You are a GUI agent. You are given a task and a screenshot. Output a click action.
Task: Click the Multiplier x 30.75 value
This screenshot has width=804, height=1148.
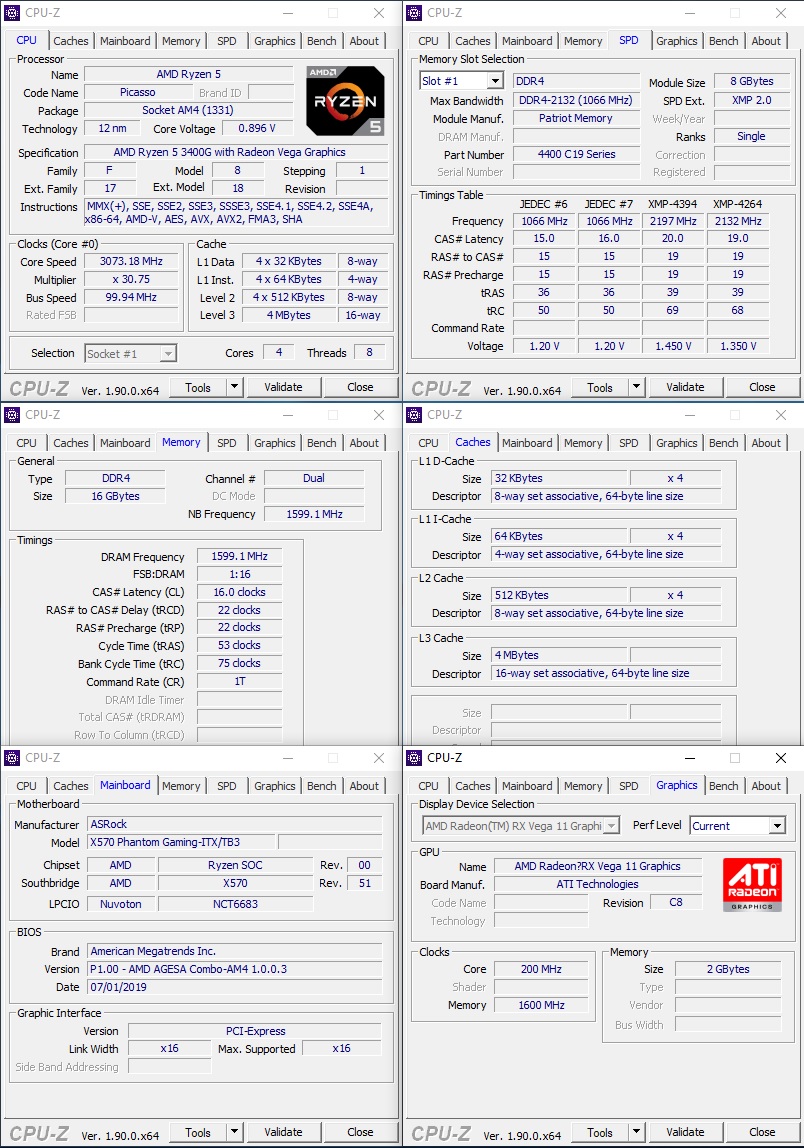[x=132, y=280]
